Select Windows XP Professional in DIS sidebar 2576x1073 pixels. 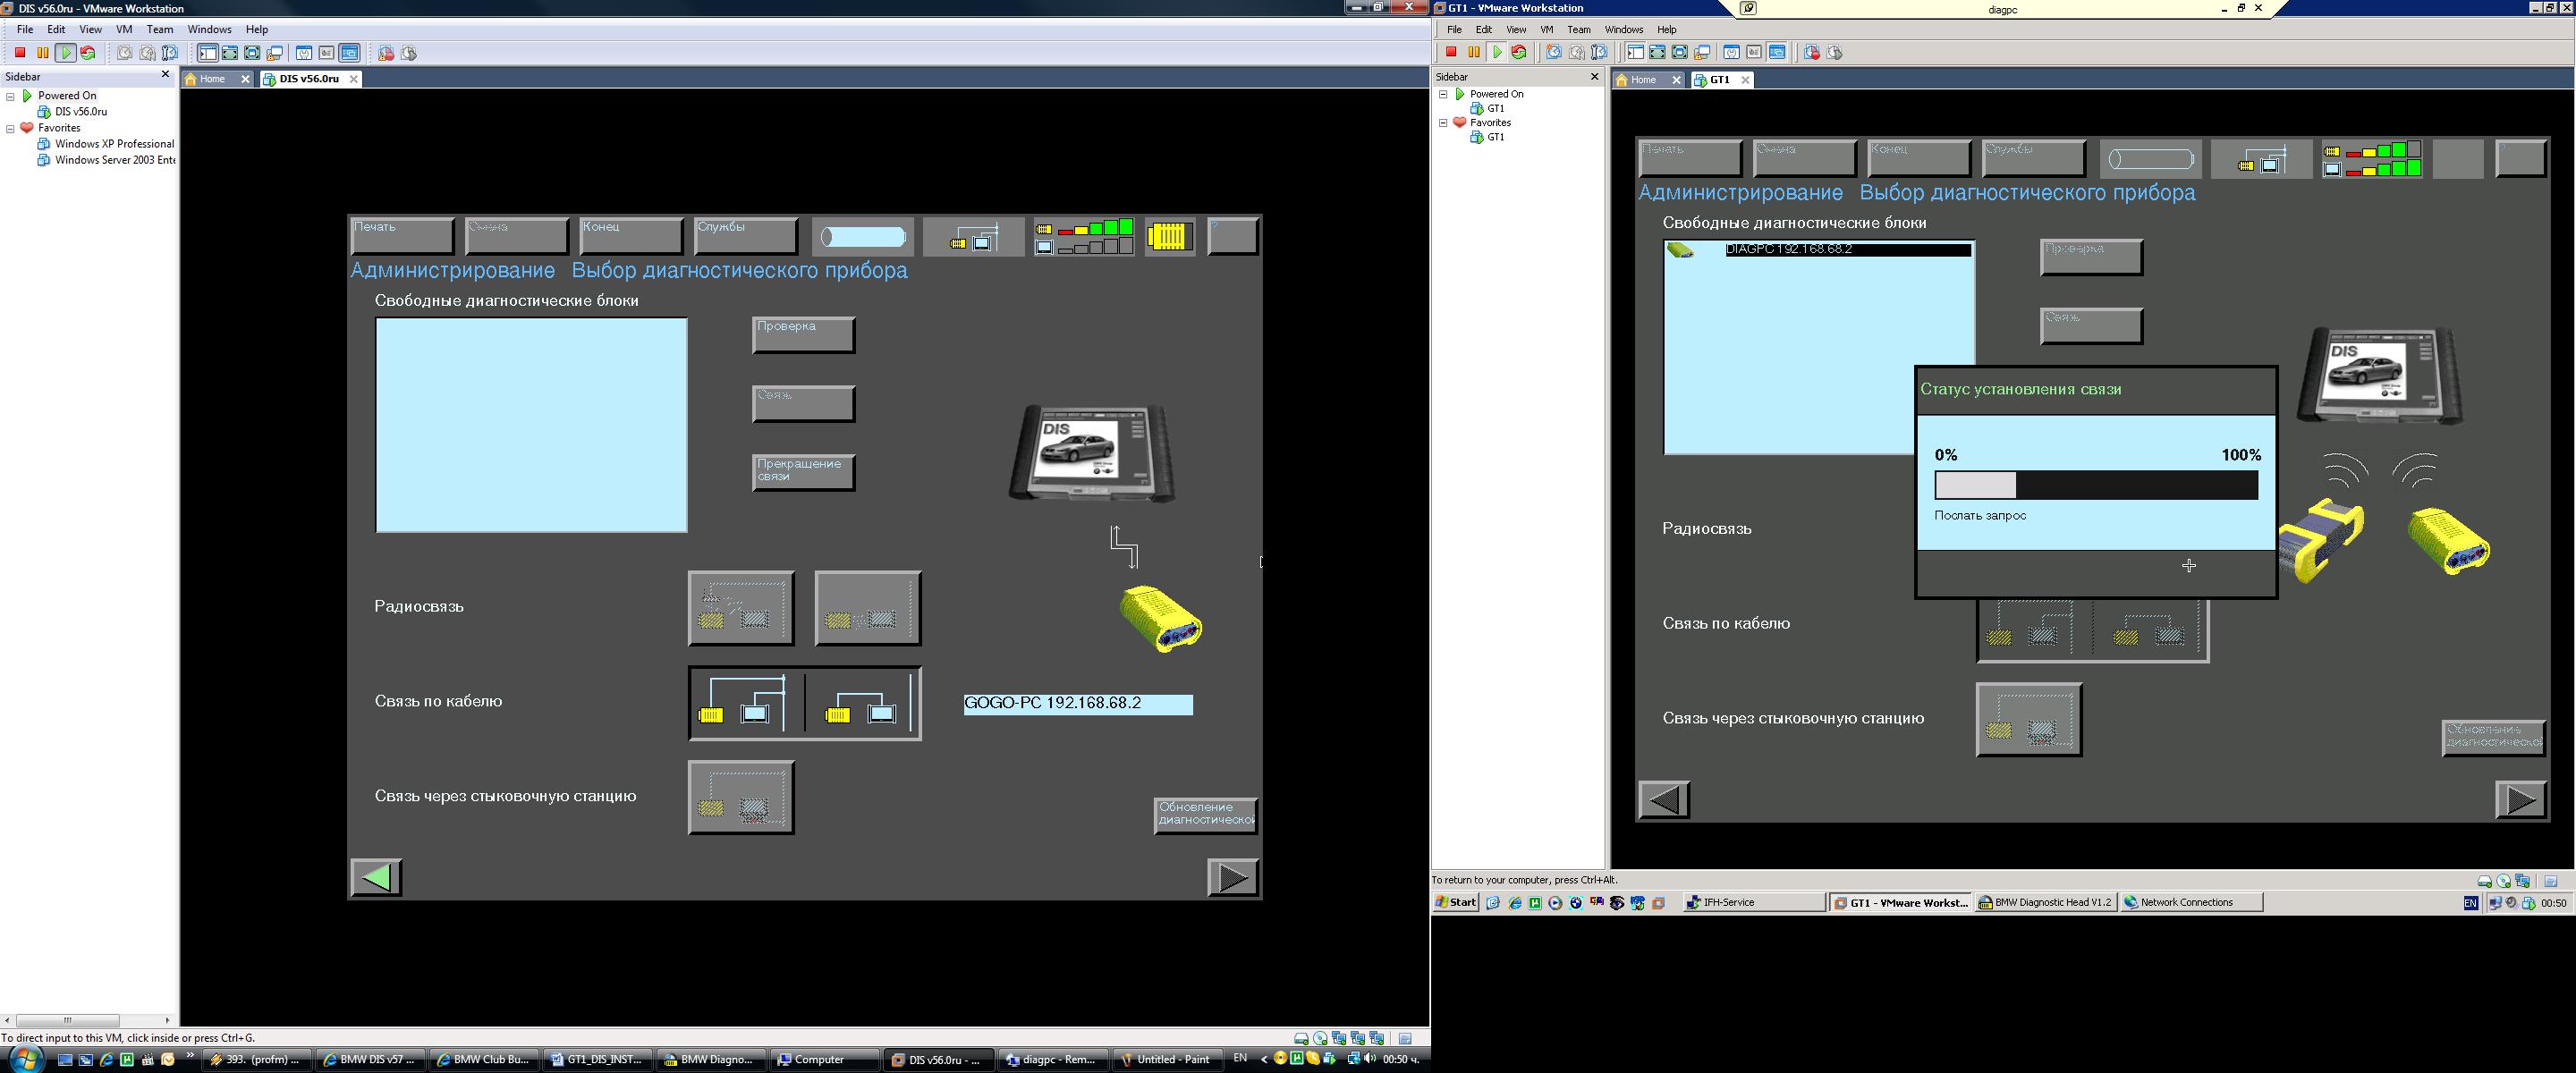pos(106,144)
